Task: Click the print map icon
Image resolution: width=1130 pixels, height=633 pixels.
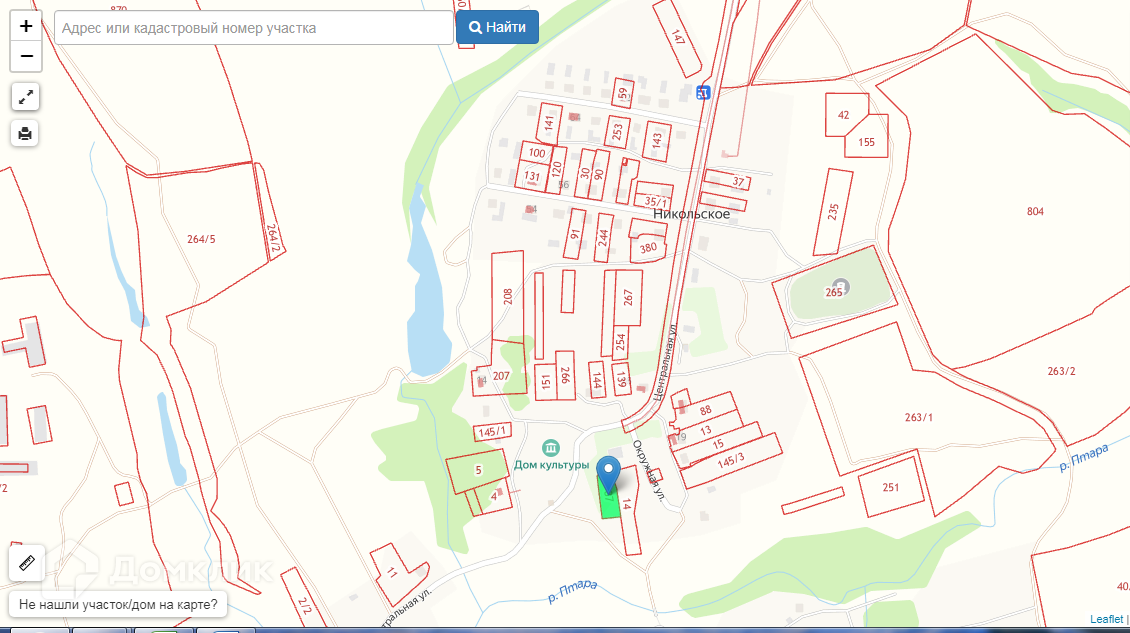Action: [25, 133]
